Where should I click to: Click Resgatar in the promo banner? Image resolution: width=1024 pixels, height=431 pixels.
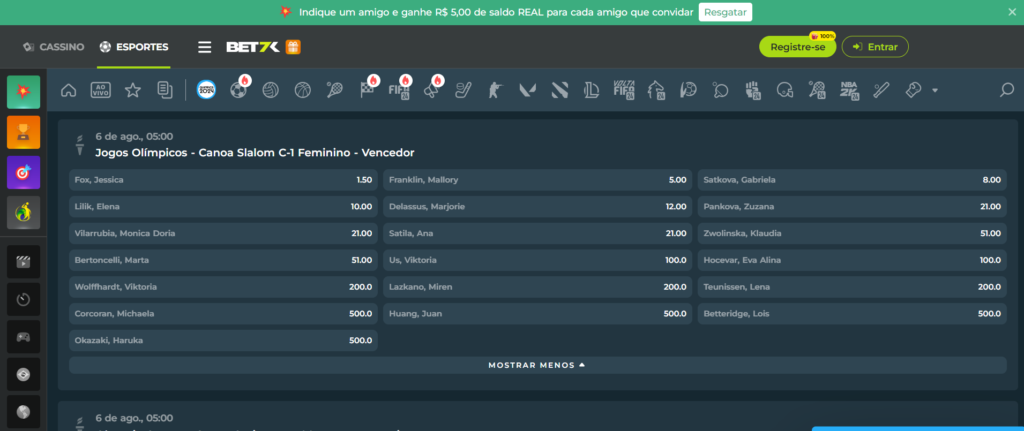coord(725,12)
